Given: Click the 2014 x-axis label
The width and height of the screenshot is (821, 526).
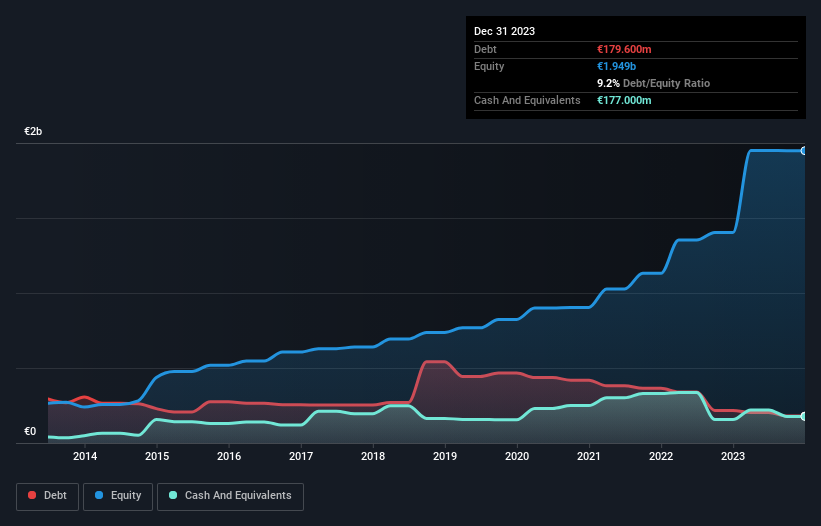Looking at the screenshot, I should tap(85, 456).
